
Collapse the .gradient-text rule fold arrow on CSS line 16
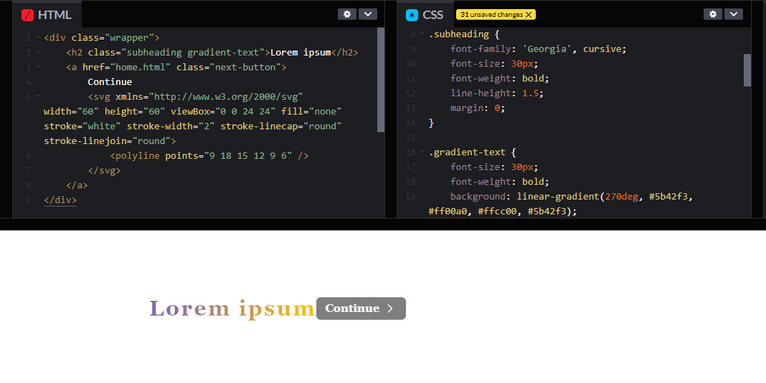tap(423, 152)
